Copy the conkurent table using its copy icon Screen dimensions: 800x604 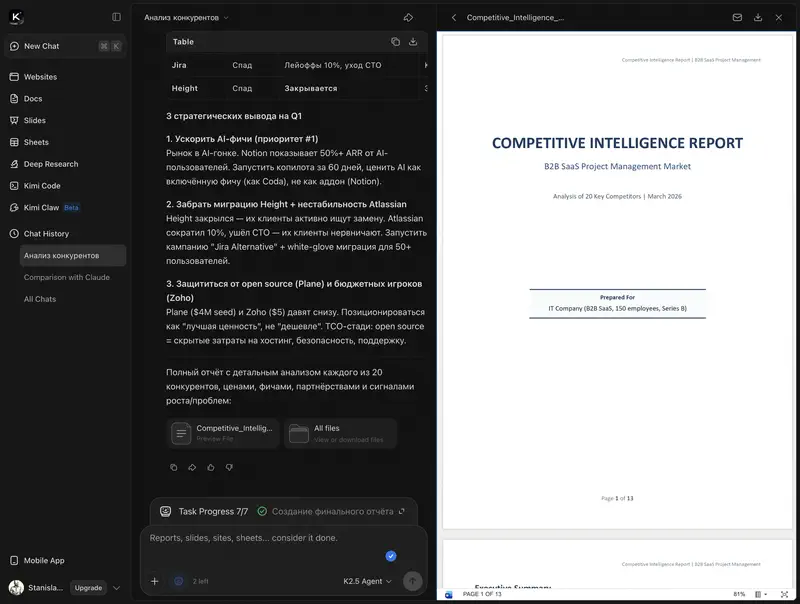(396, 42)
